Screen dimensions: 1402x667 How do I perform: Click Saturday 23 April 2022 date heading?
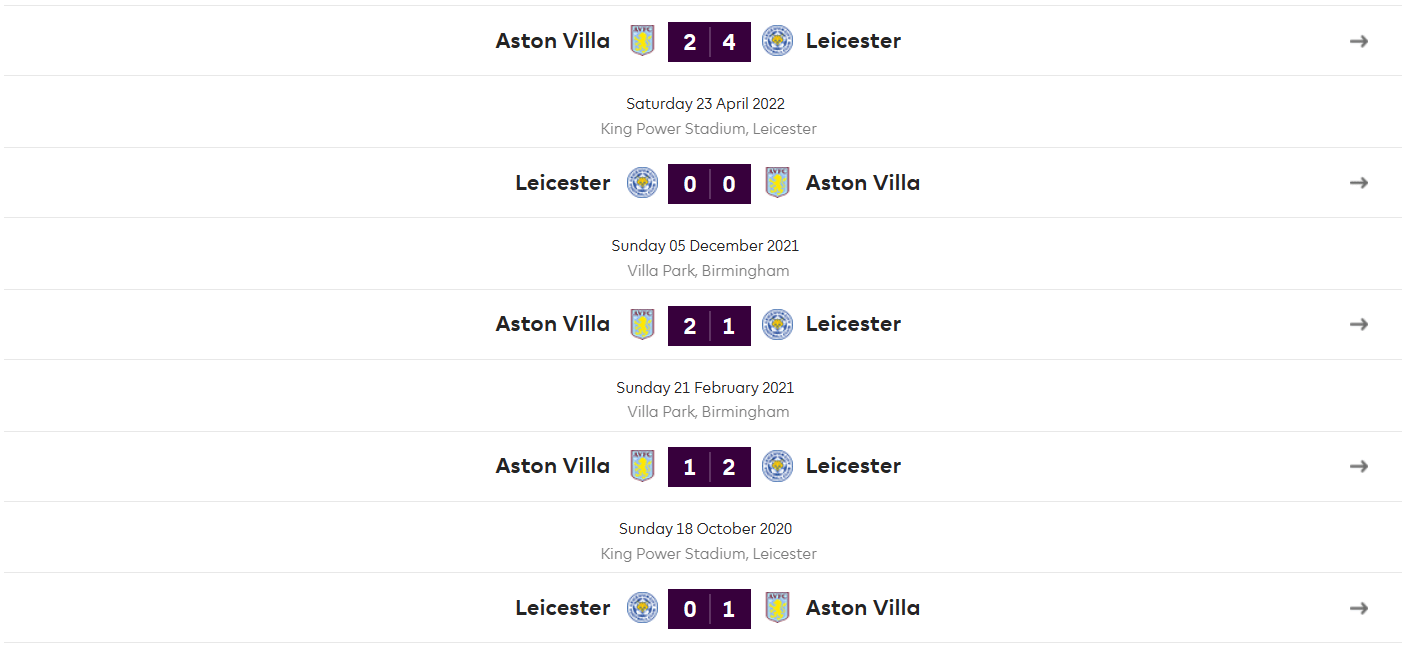coord(705,103)
